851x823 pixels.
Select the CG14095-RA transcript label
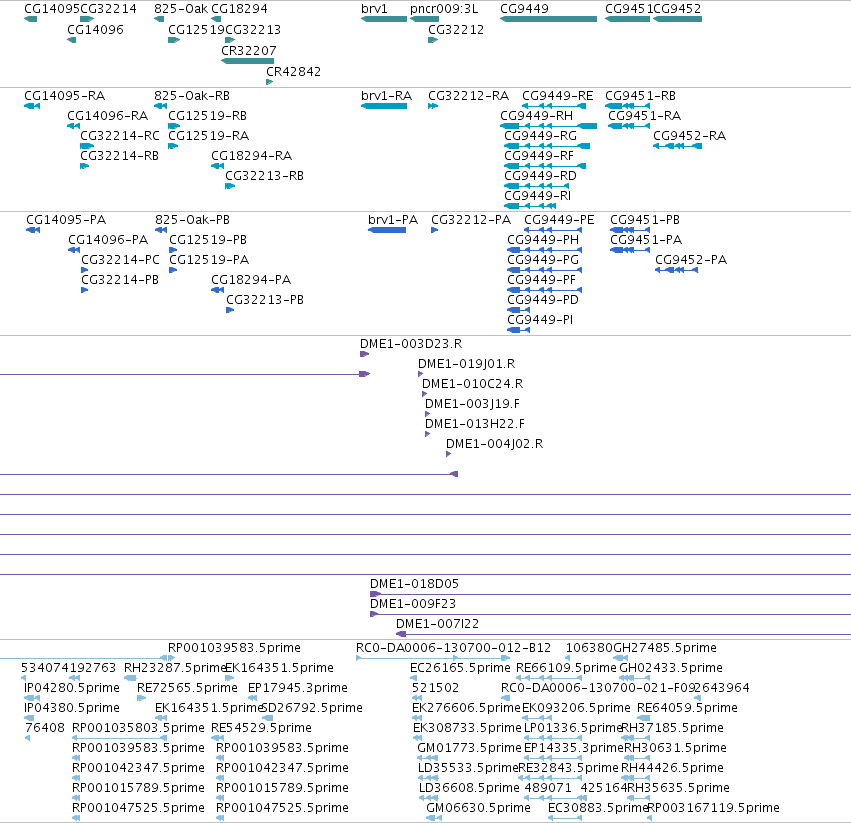point(65,96)
